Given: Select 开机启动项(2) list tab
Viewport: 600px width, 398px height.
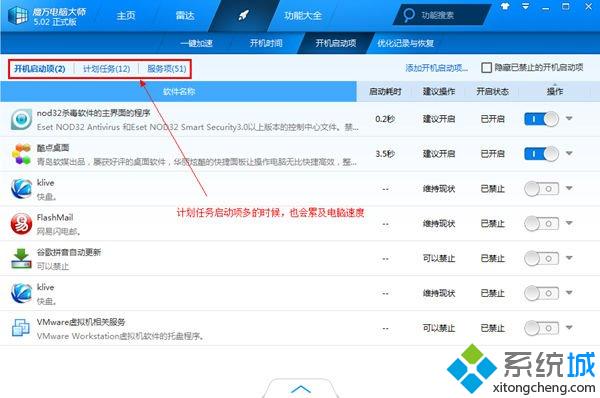Looking at the screenshot, I should [x=39, y=69].
